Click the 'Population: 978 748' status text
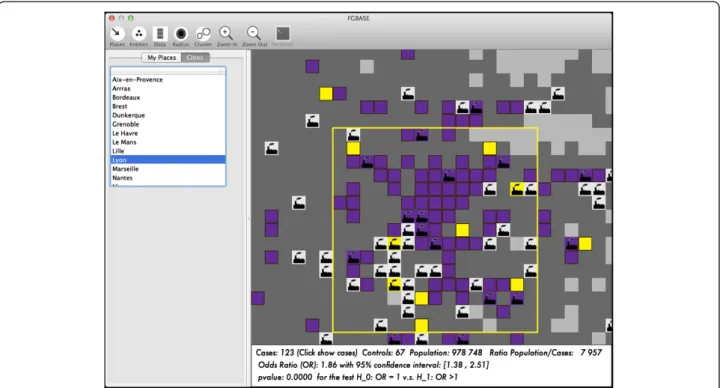720x388 pixels. pyautogui.click(x=446, y=353)
